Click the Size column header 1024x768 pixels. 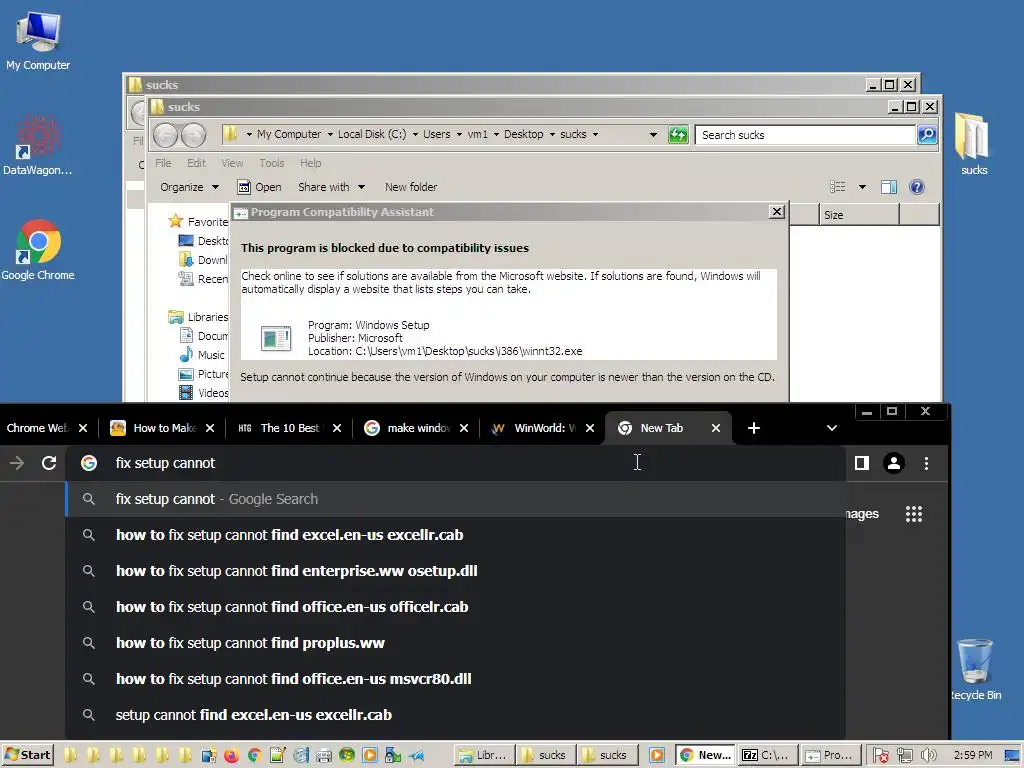pos(859,215)
